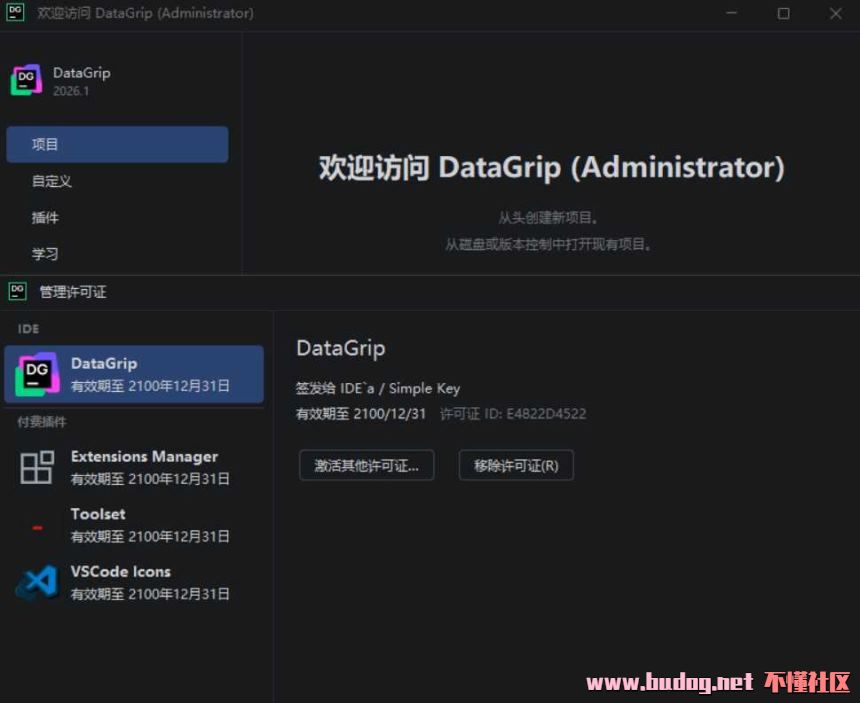Select the Toolset license entry

pos(144,525)
